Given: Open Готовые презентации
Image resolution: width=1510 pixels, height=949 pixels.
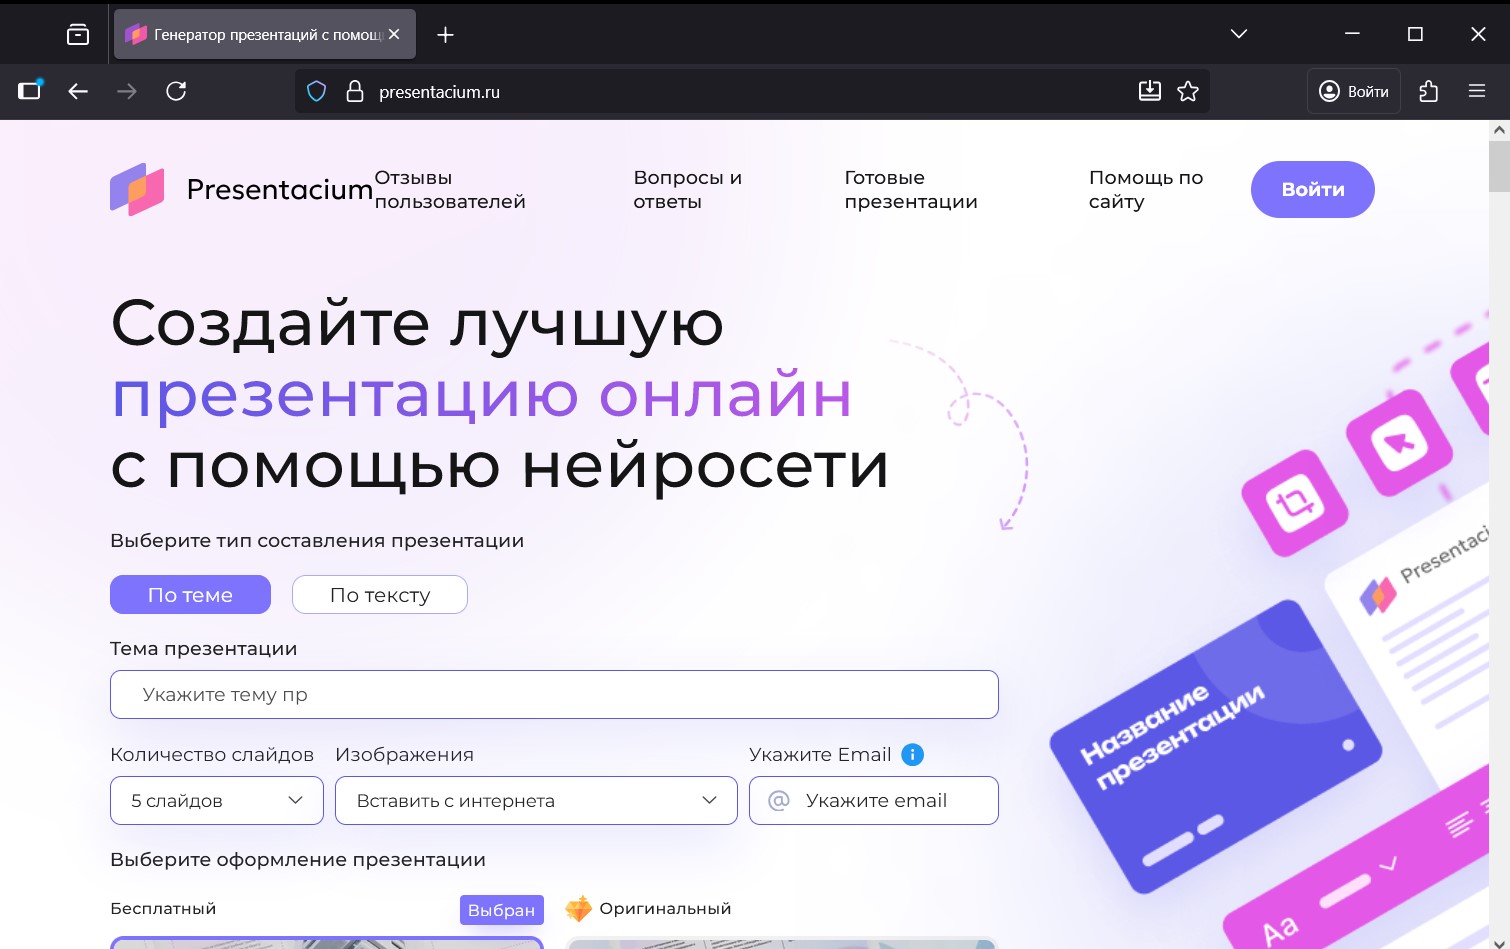Looking at the screenshot, I should (910, 189).
